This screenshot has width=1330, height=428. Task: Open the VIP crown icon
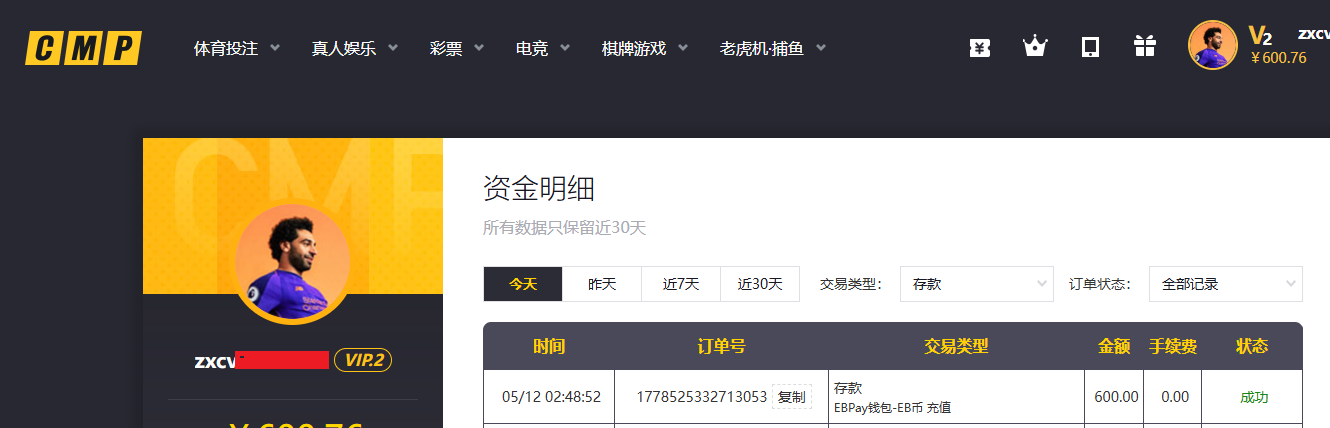(x=1034, y=46)
